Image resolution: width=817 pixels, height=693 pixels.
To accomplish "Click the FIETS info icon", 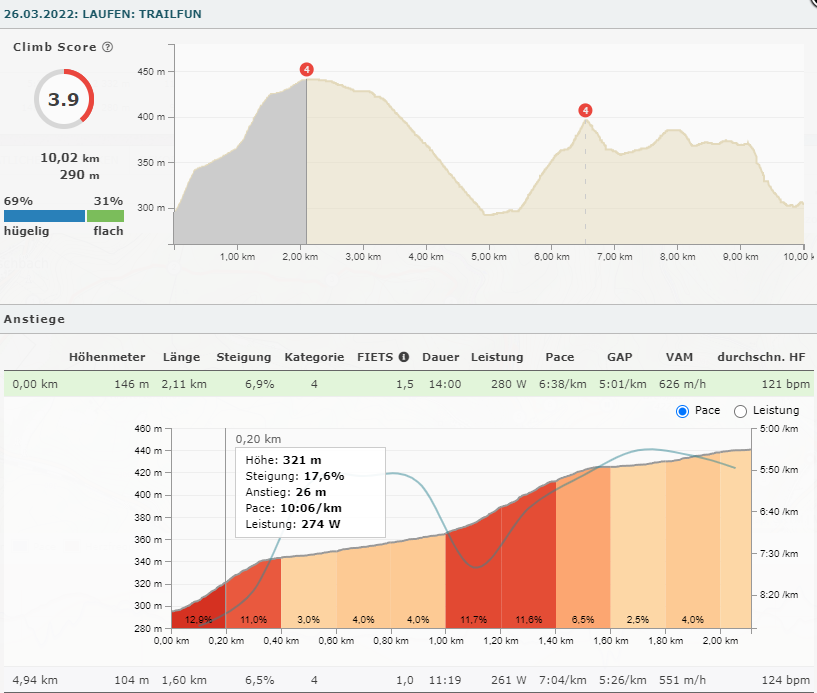I will pyautogui.click(x=404, y=357).
